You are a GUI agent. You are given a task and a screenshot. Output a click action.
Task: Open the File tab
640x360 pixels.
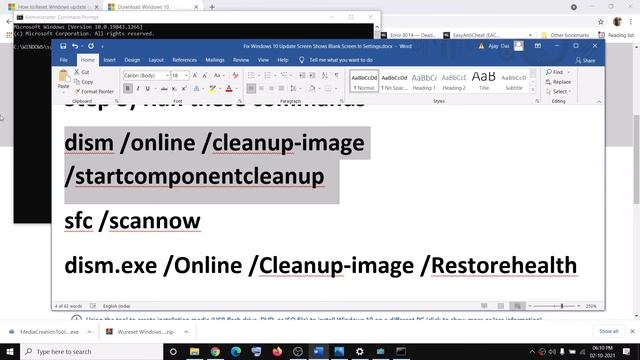(64, 60)
